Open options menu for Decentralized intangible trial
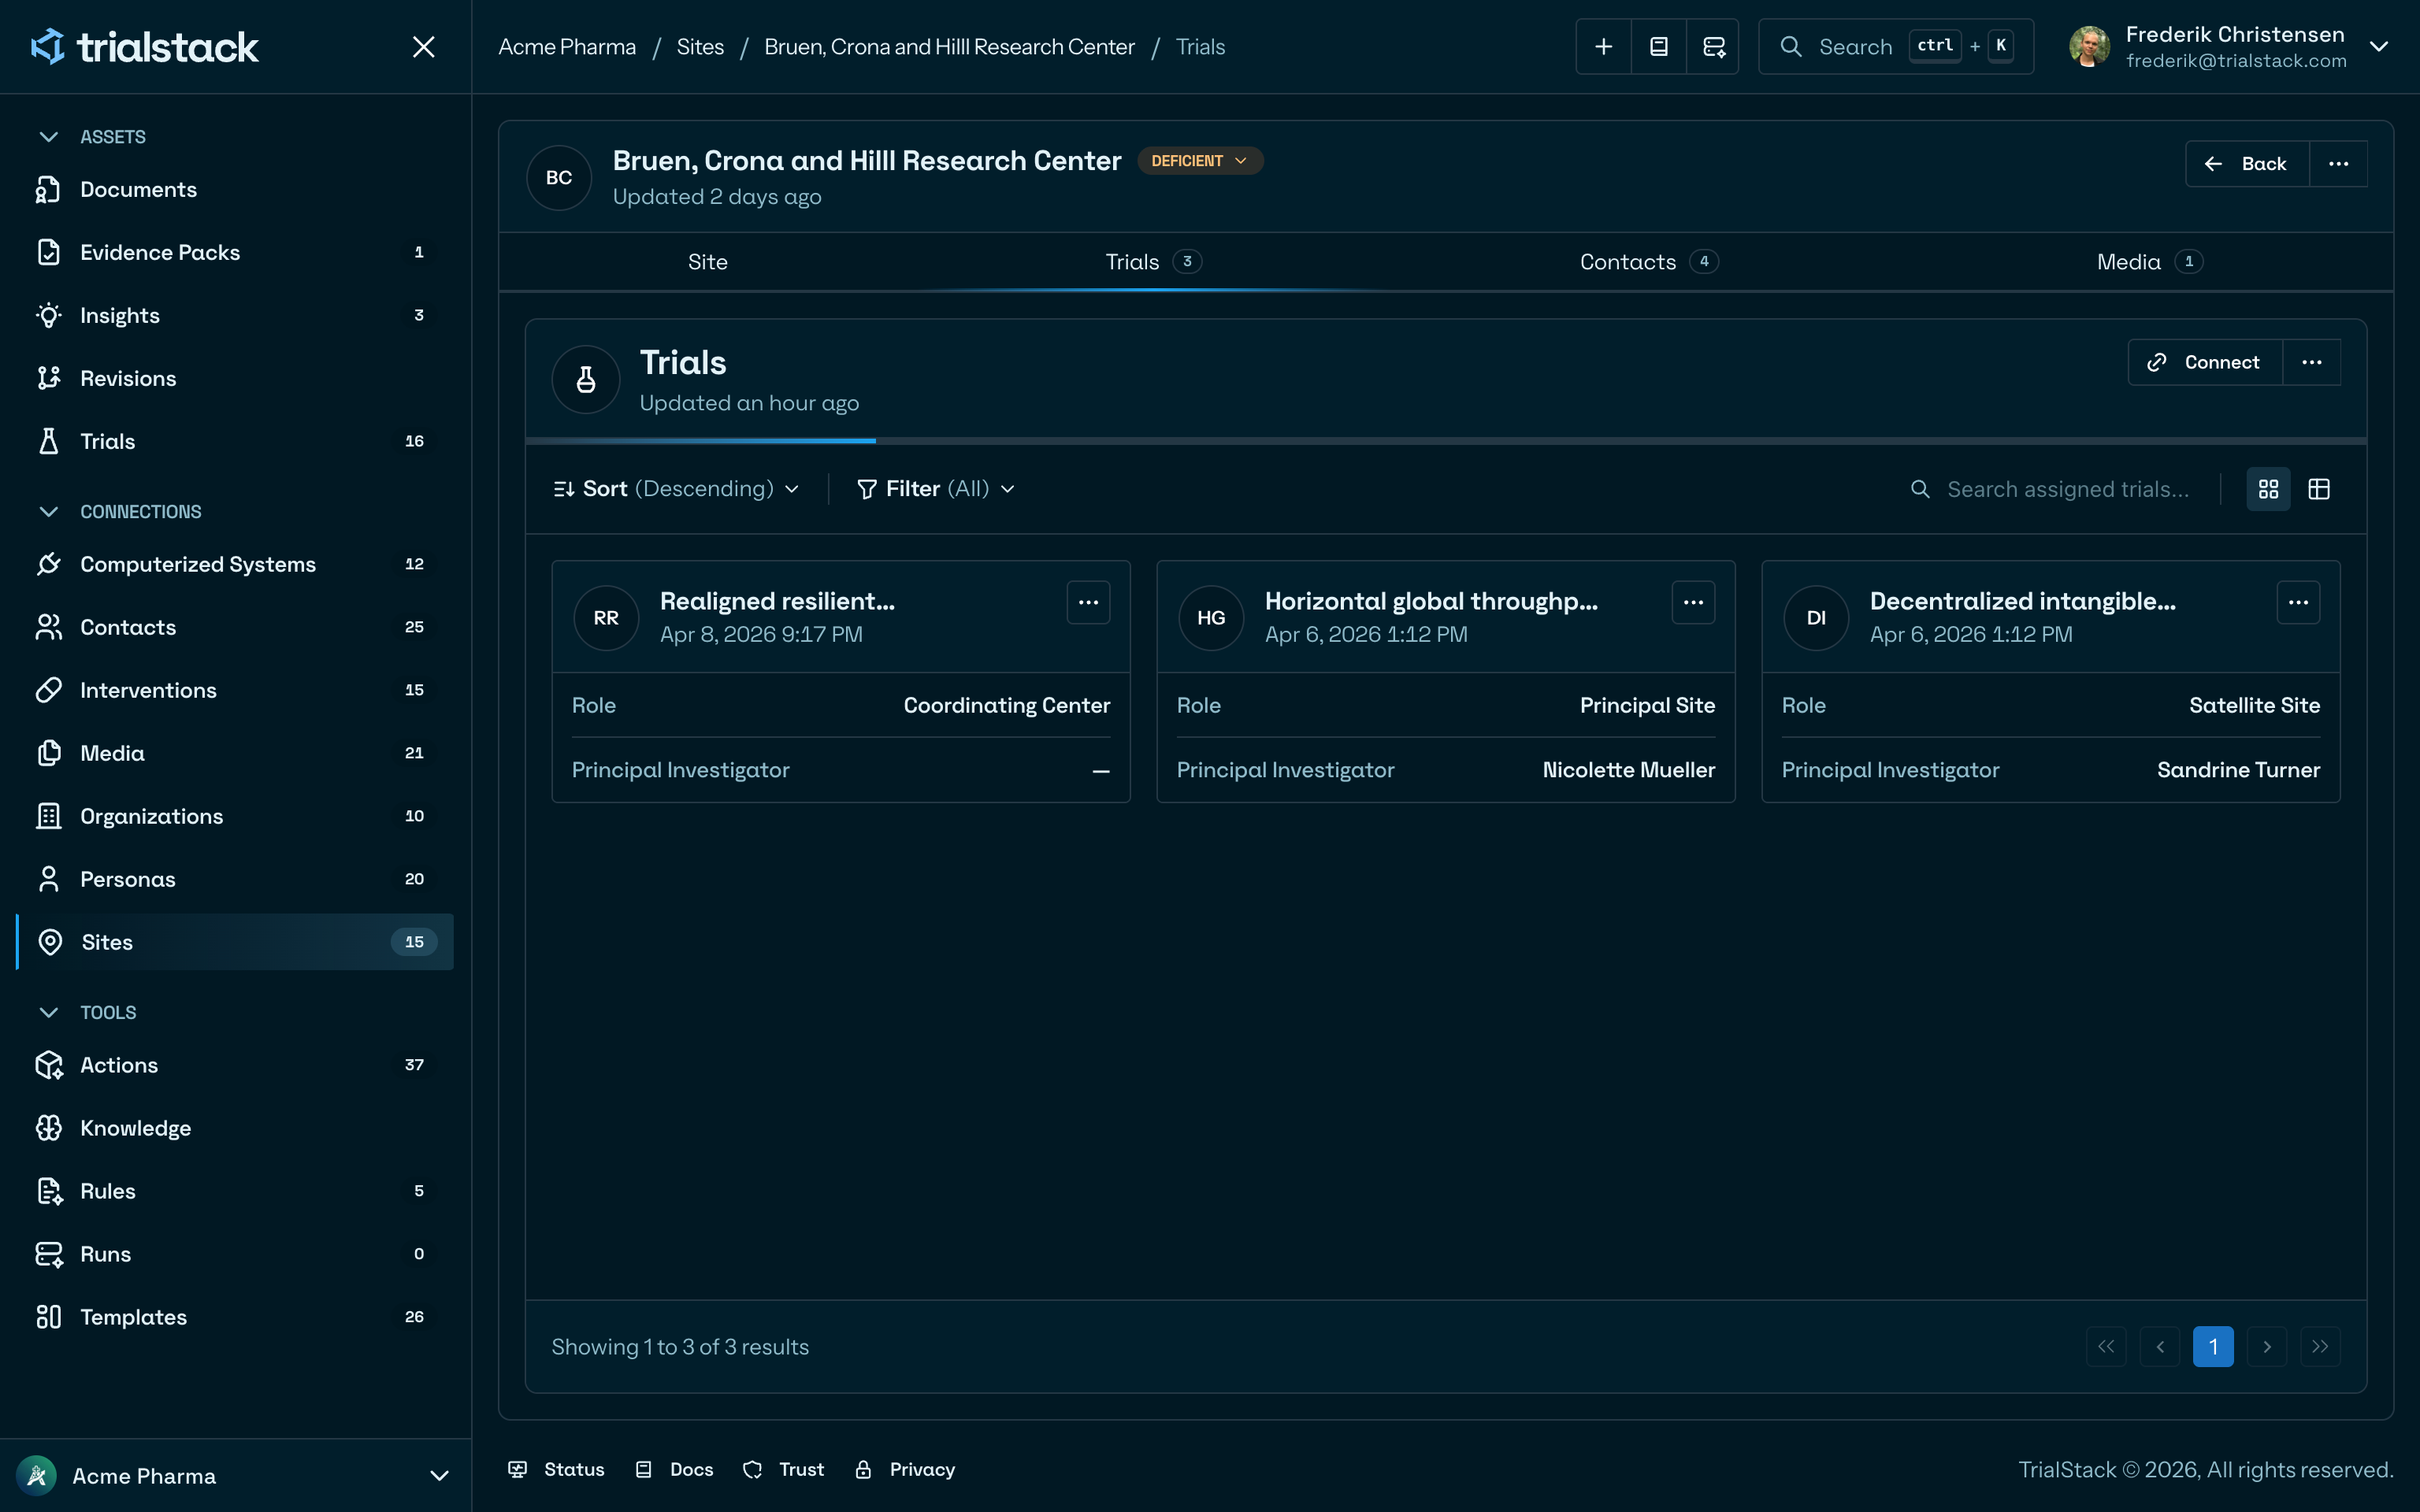Screen dimensions: 2420x1512 (2298, 602)
